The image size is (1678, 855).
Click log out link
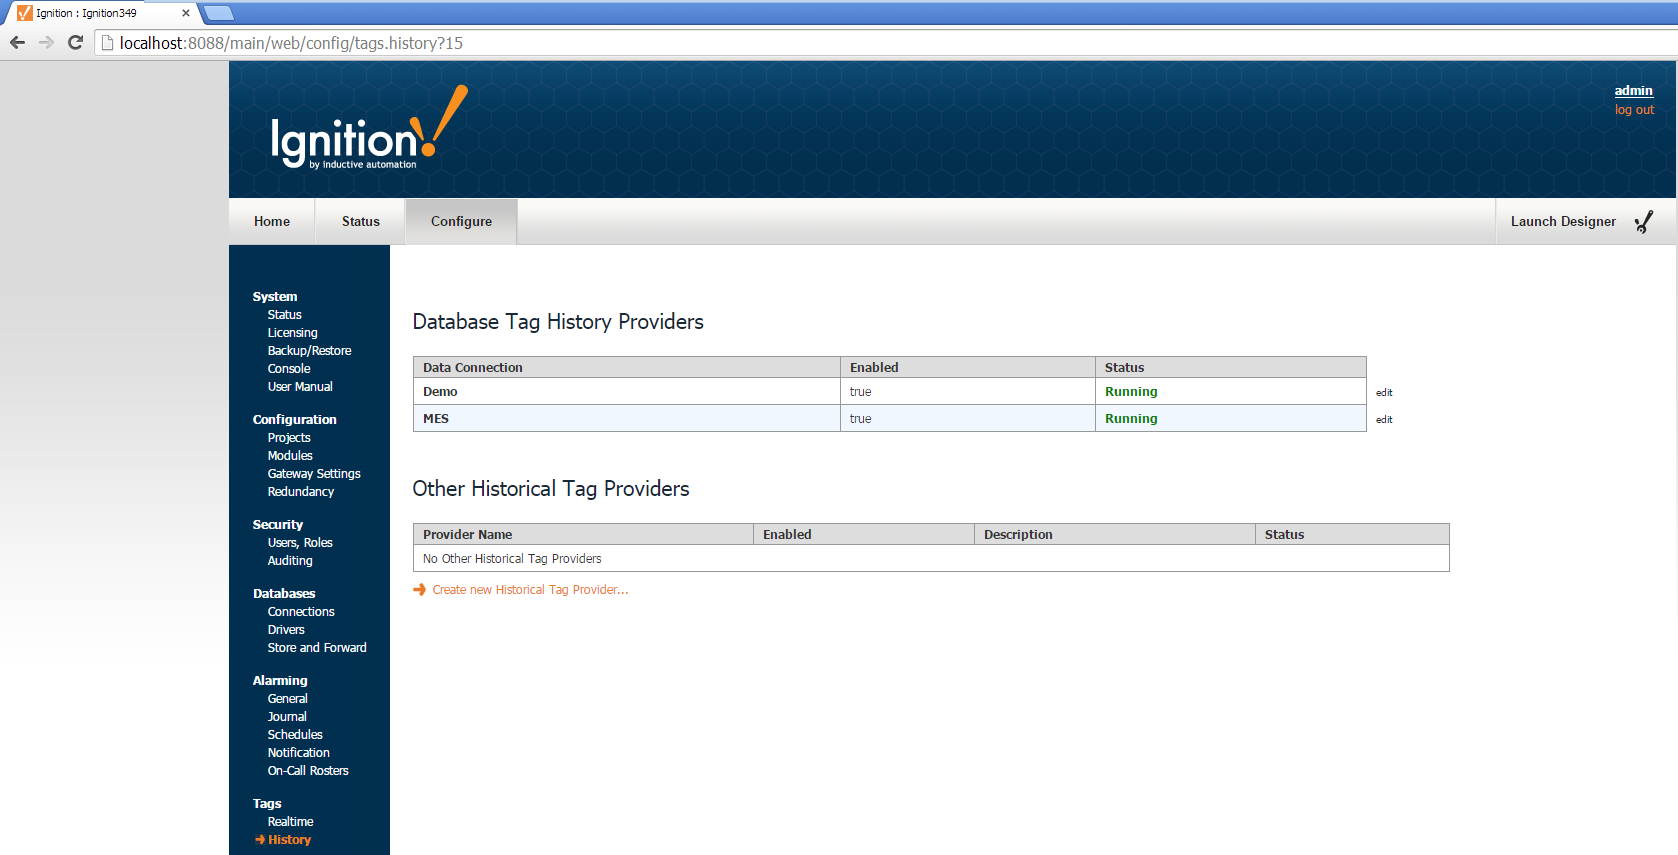click(x=1634, y=110)
